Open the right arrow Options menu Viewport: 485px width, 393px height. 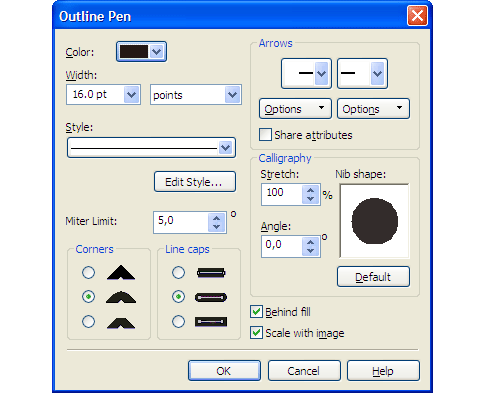[373, 109]
